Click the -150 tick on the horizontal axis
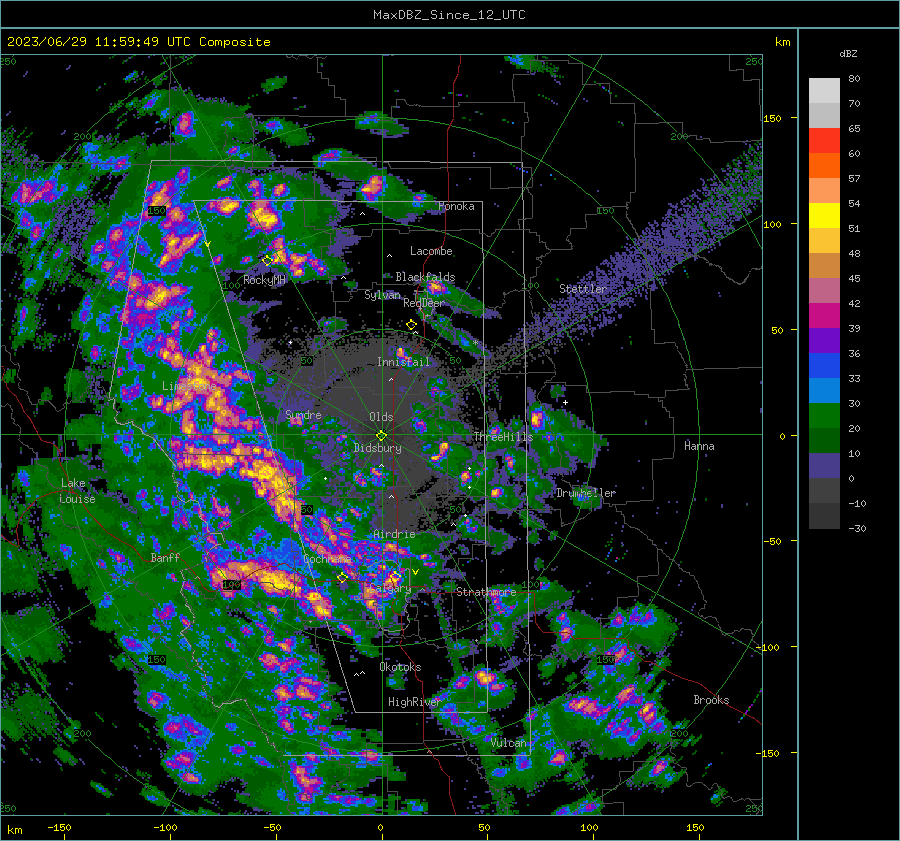The height and width of the screenshot is (841, 900). tap(59, 827)
